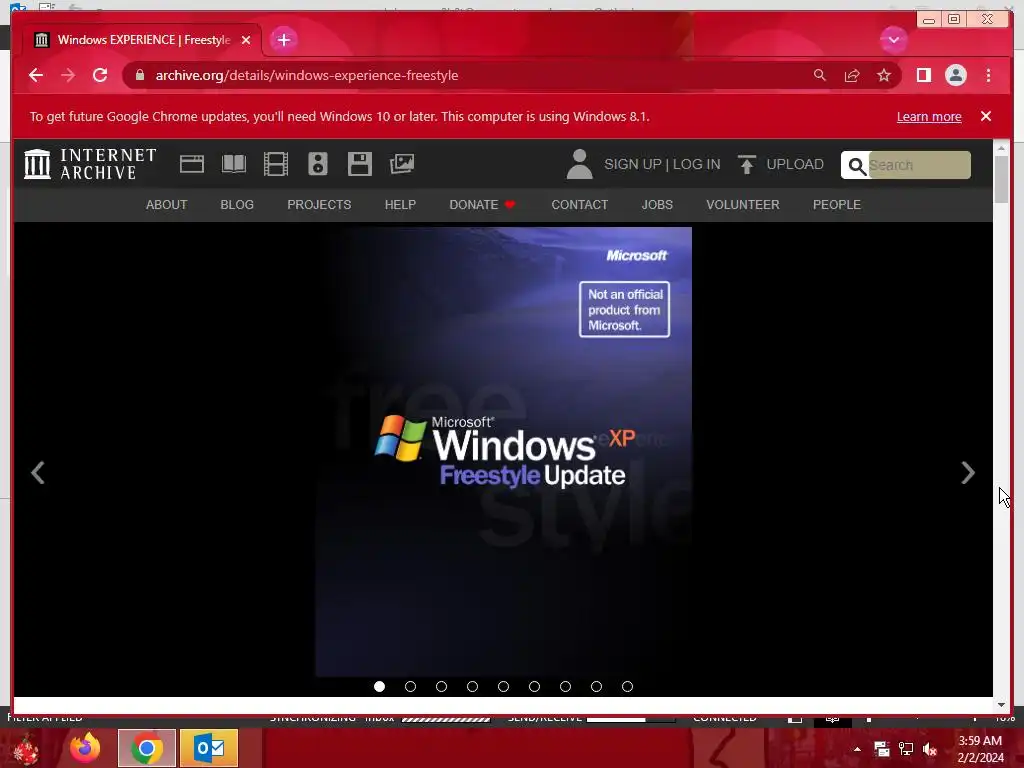The image size is (1024, 768).
Task: Open a new tab with plus button
Action: [x=283, y=40]
